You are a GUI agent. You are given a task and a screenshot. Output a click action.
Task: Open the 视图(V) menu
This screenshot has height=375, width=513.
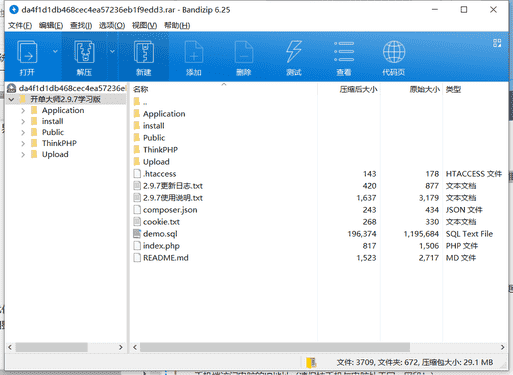click(144, 25)
